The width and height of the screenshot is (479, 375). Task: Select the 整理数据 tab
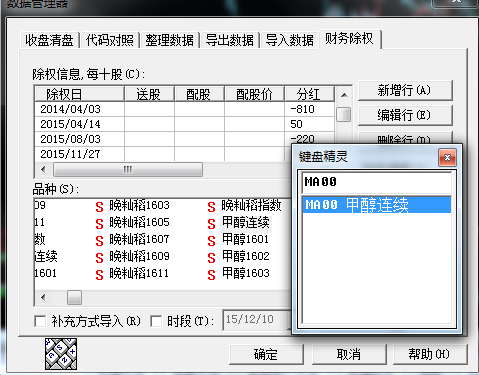169,40
